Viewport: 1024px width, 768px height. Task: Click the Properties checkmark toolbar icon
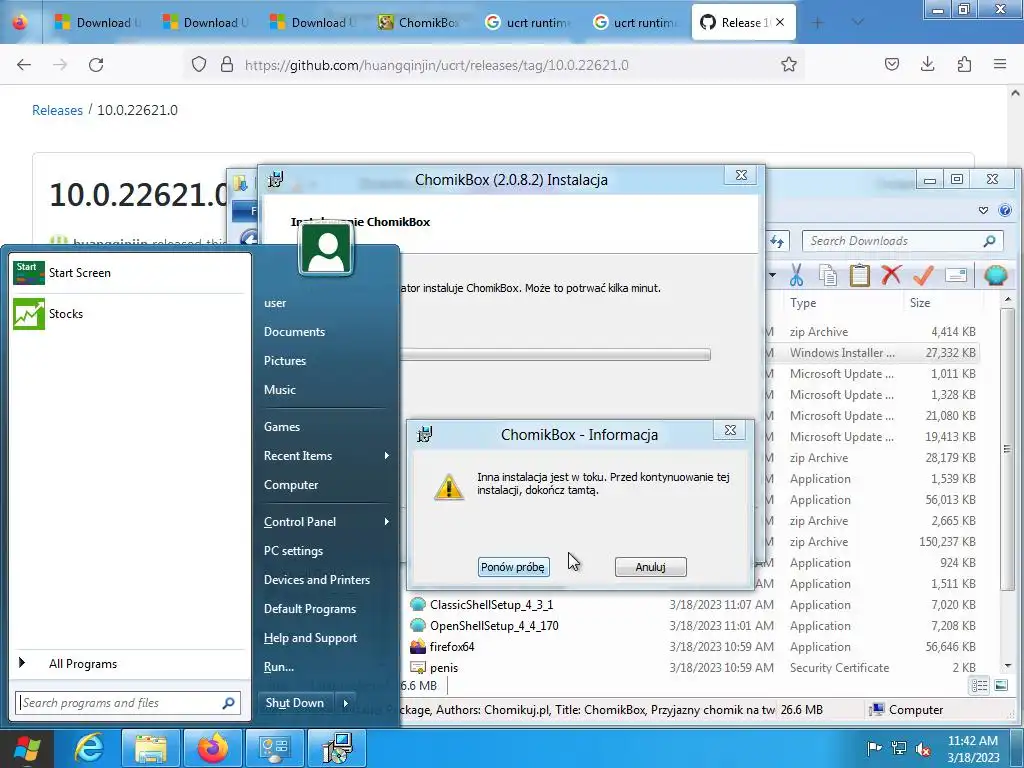click(x=923, y=275)
